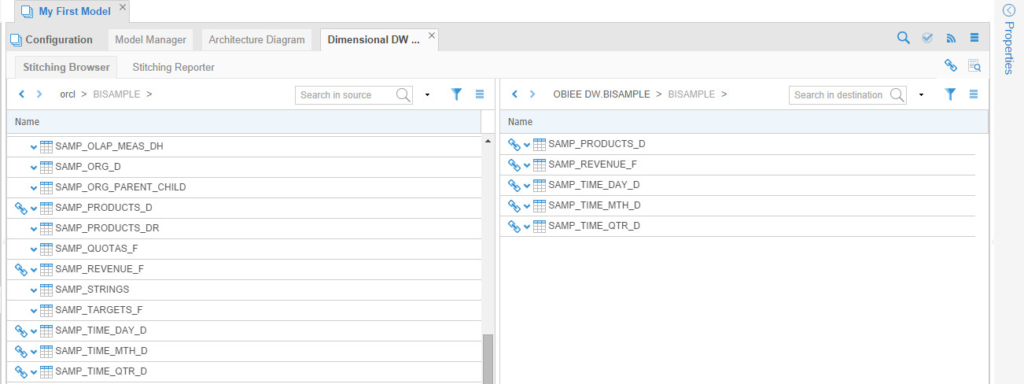Click the source search magnifier icon
This screenshot has height=384, width=1024.
[404, 95]
